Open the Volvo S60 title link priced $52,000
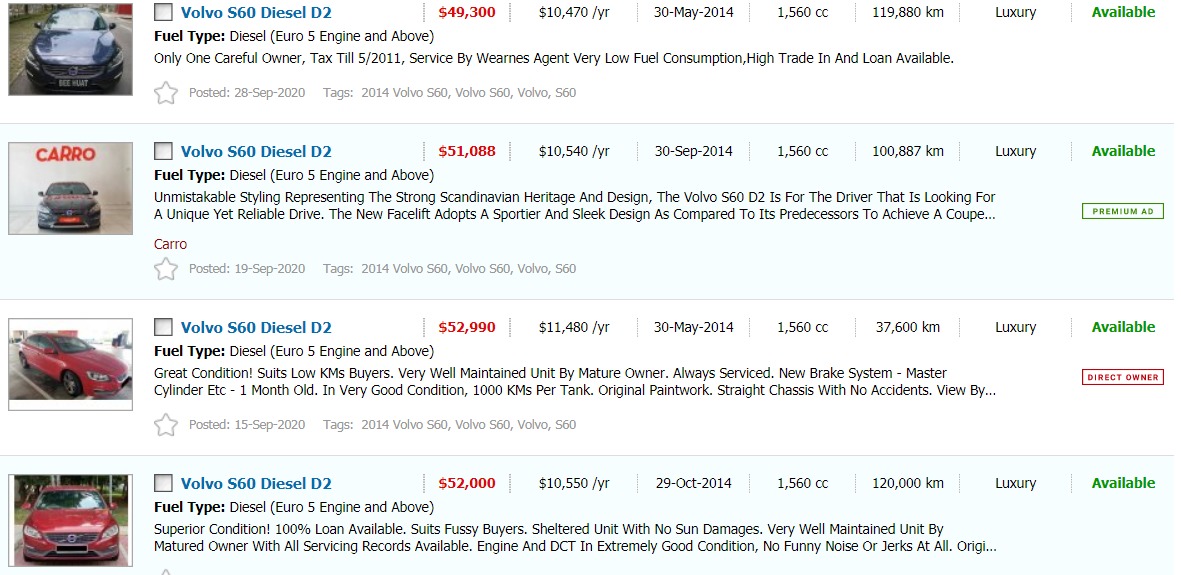The height and width of the screenshot is (575, 1181). 256,484
